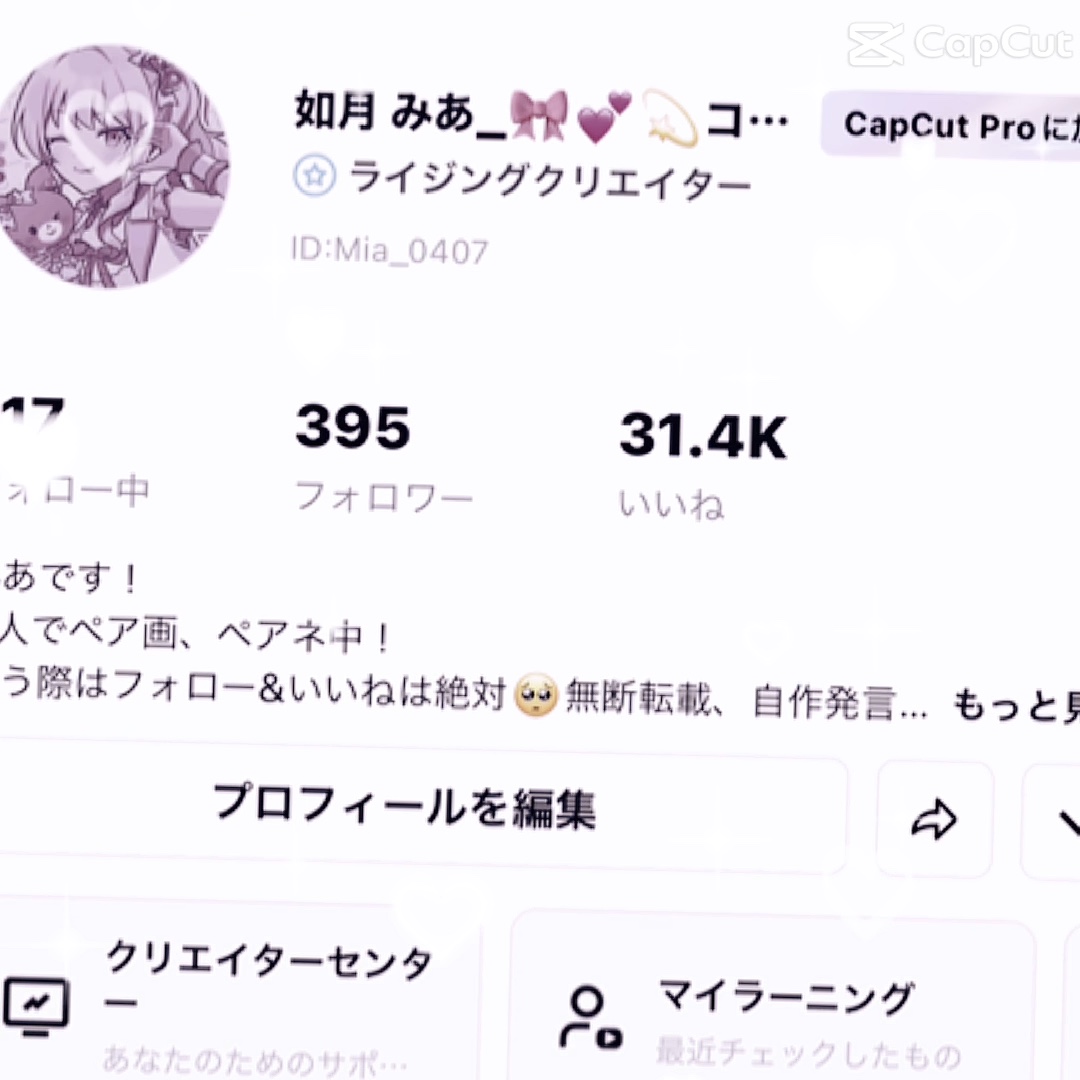
Task: Click the Rising Creator star badge icon
Action: click(315, 176)
